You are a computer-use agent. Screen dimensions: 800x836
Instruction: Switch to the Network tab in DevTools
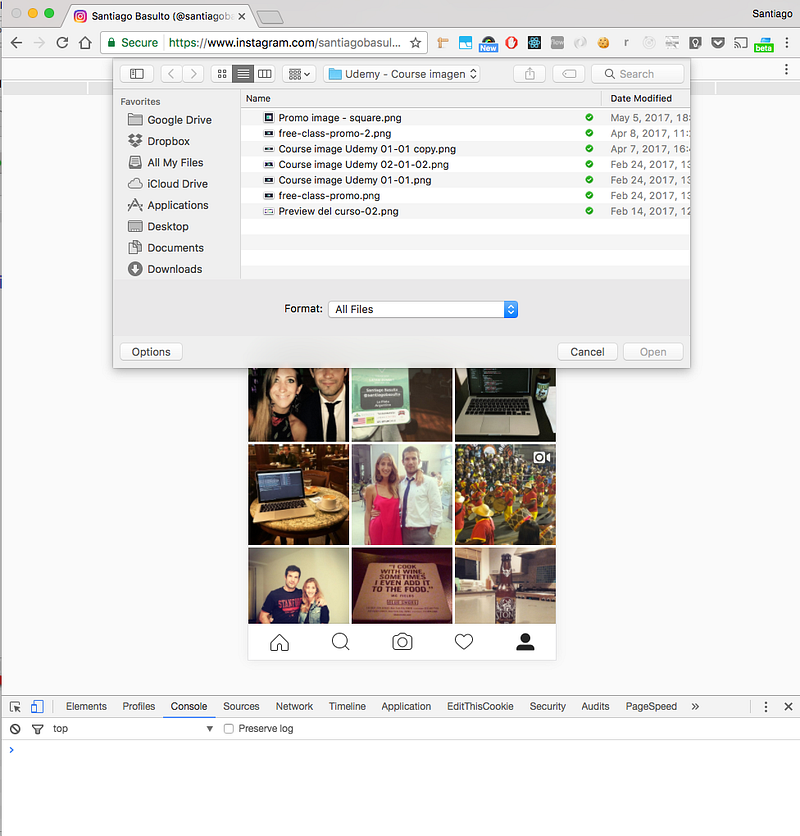pyautogui.click(x=294, y=706)
